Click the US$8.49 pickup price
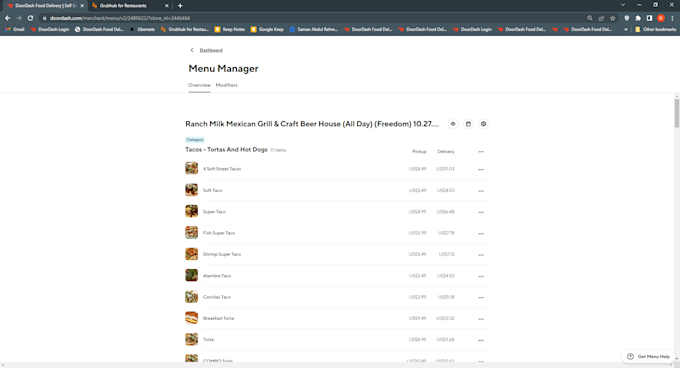 [x=417, y=169]
